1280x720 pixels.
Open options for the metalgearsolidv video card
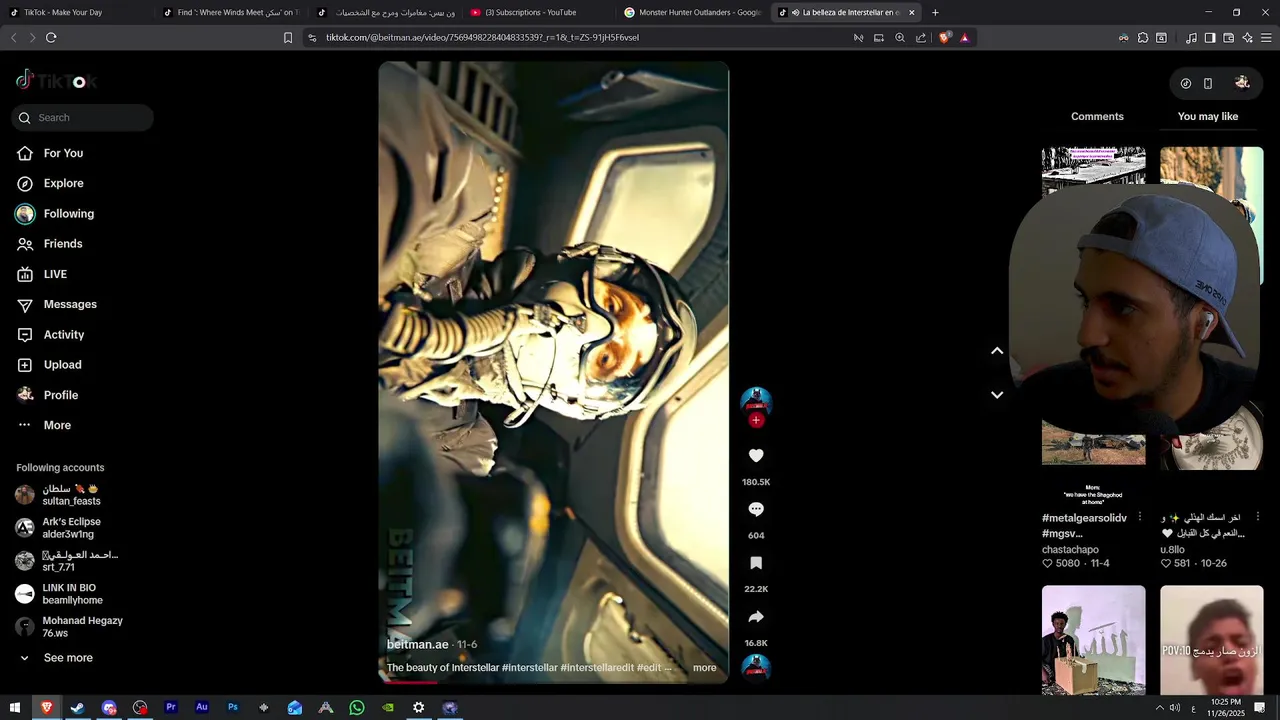[x=1139, y=518]
